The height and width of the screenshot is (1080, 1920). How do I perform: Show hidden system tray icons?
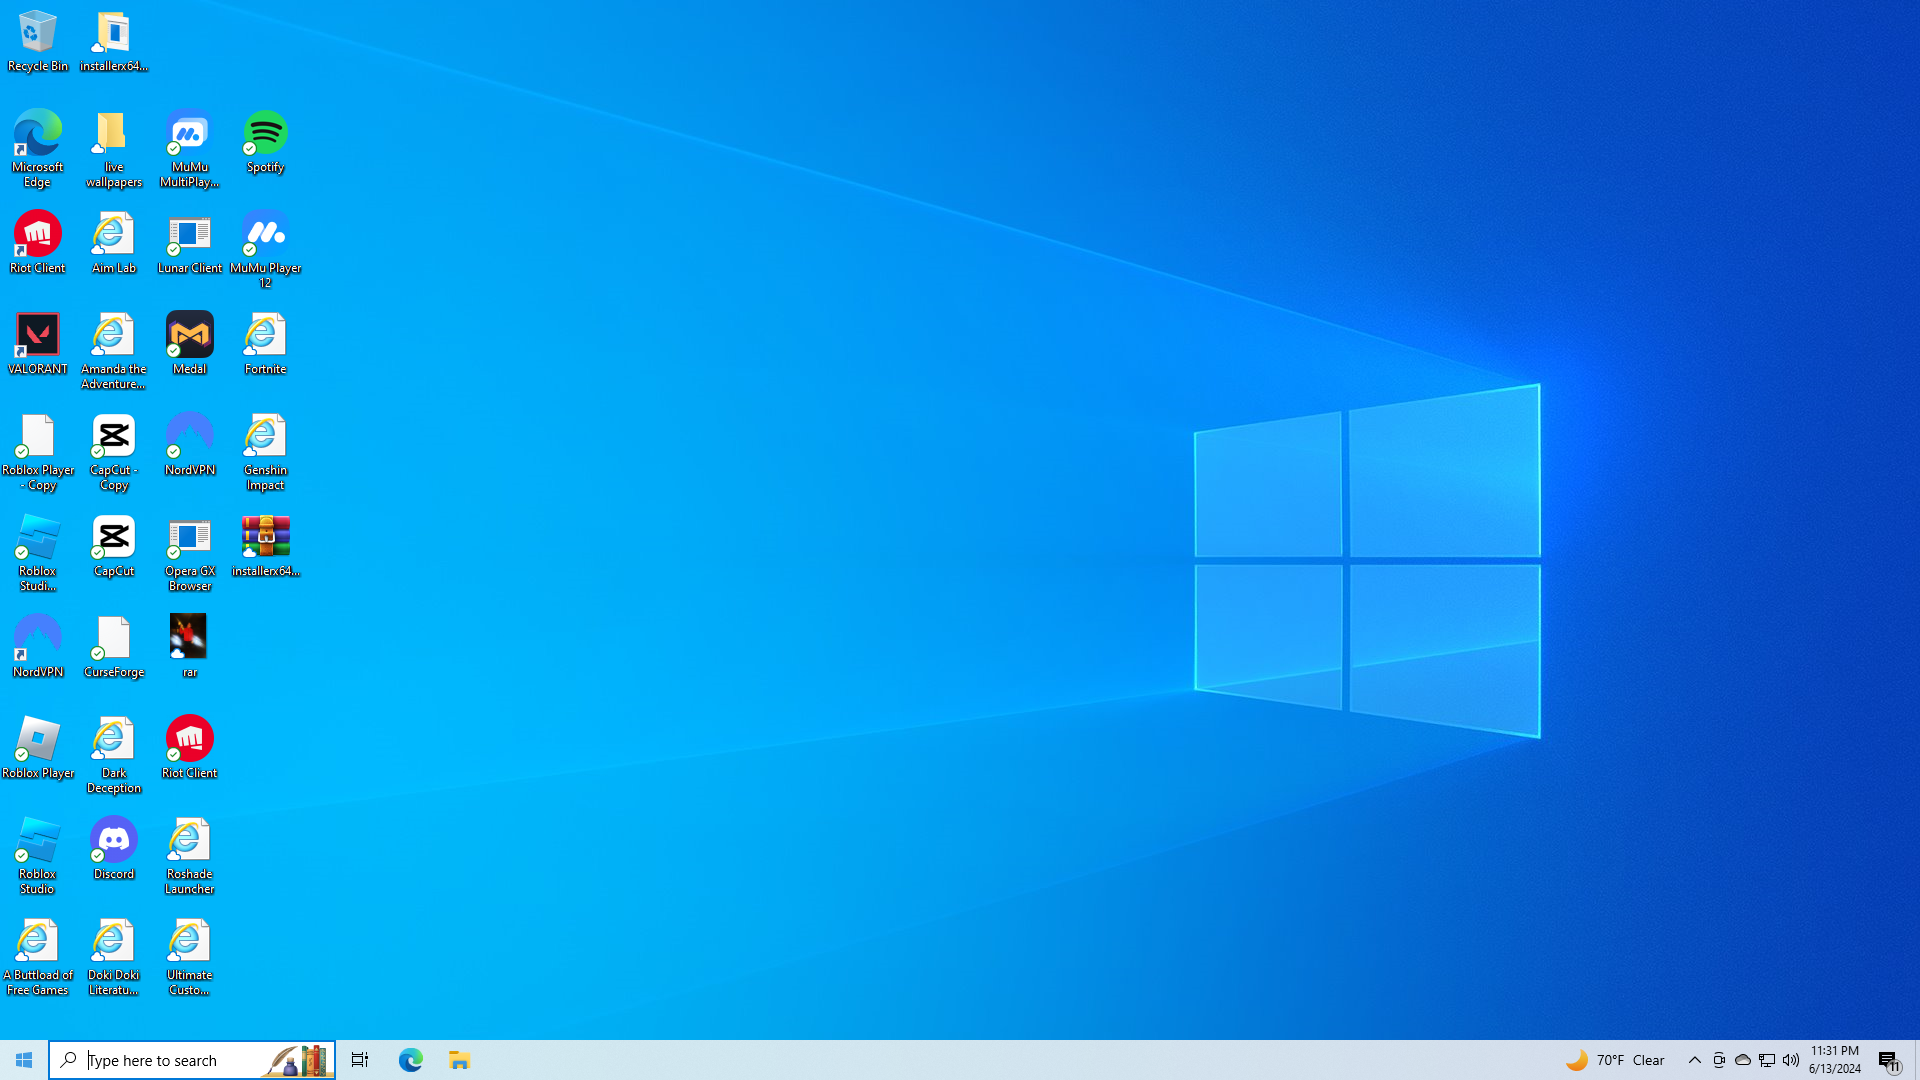tap(1695, 1060)
